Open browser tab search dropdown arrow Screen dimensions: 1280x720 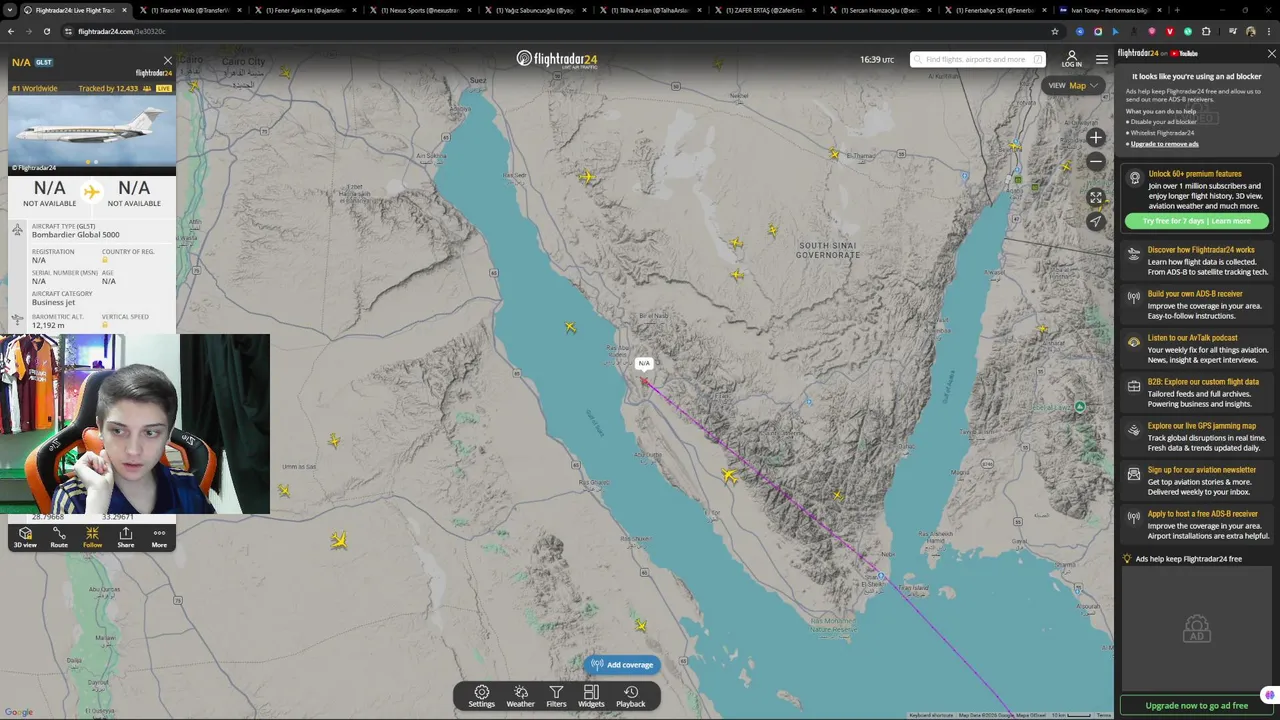[10, 10]
